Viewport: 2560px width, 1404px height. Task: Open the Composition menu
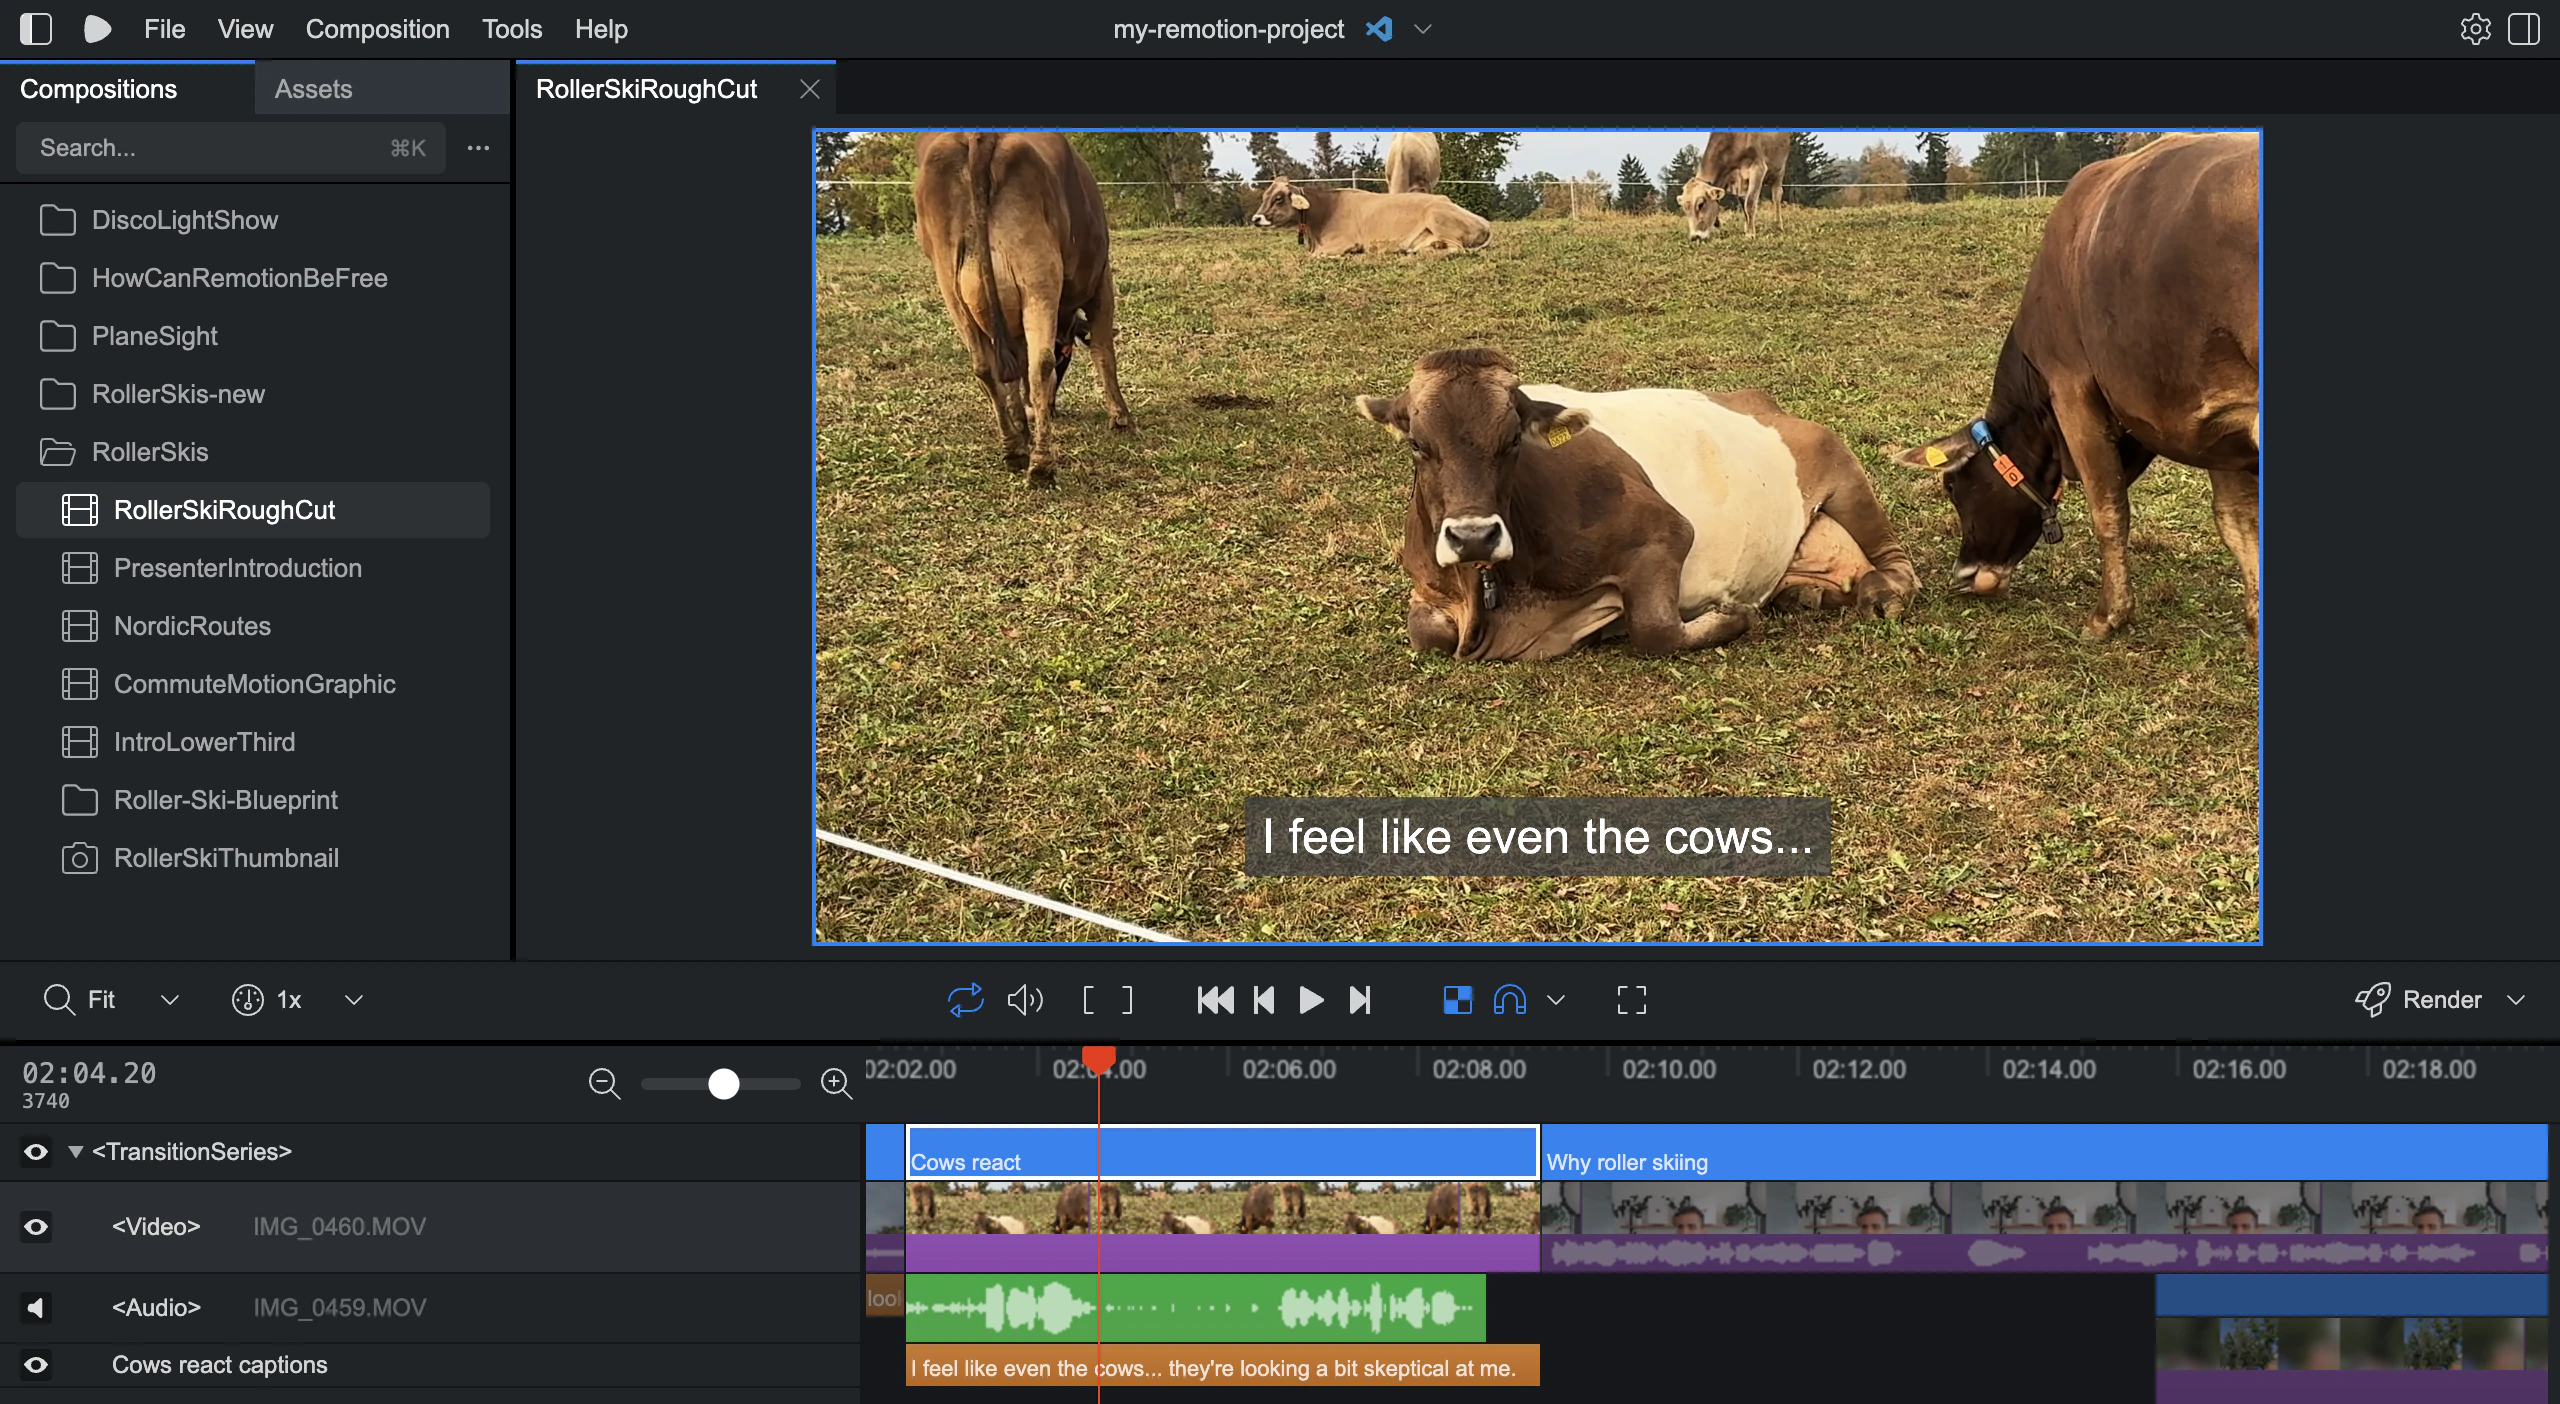coord(377,29)
